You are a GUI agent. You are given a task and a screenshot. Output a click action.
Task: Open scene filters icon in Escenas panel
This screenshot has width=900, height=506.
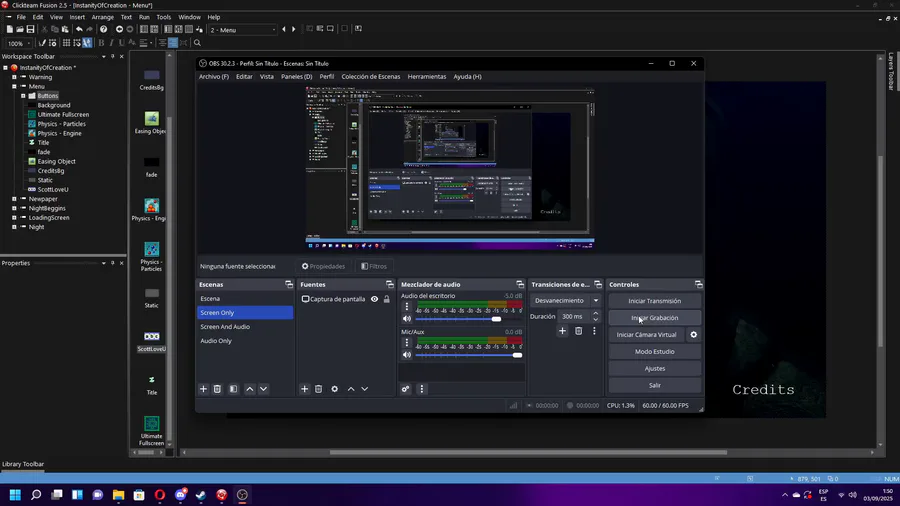pos(233,389)
